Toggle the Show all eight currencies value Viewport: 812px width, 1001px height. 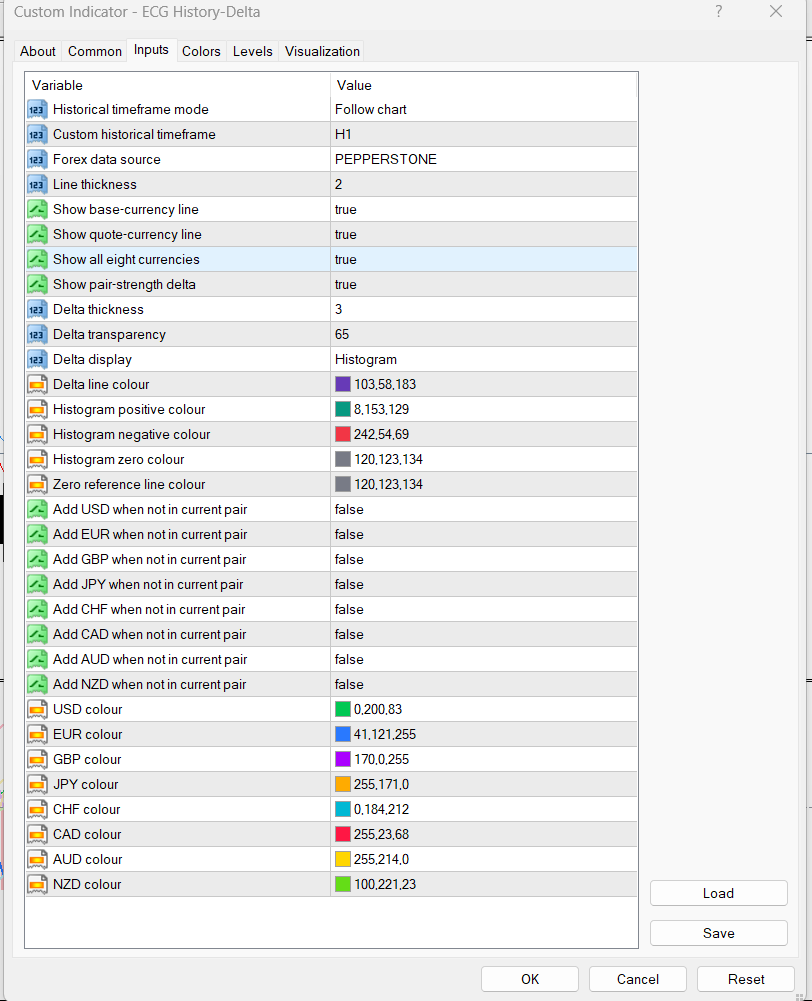[484, 260]
